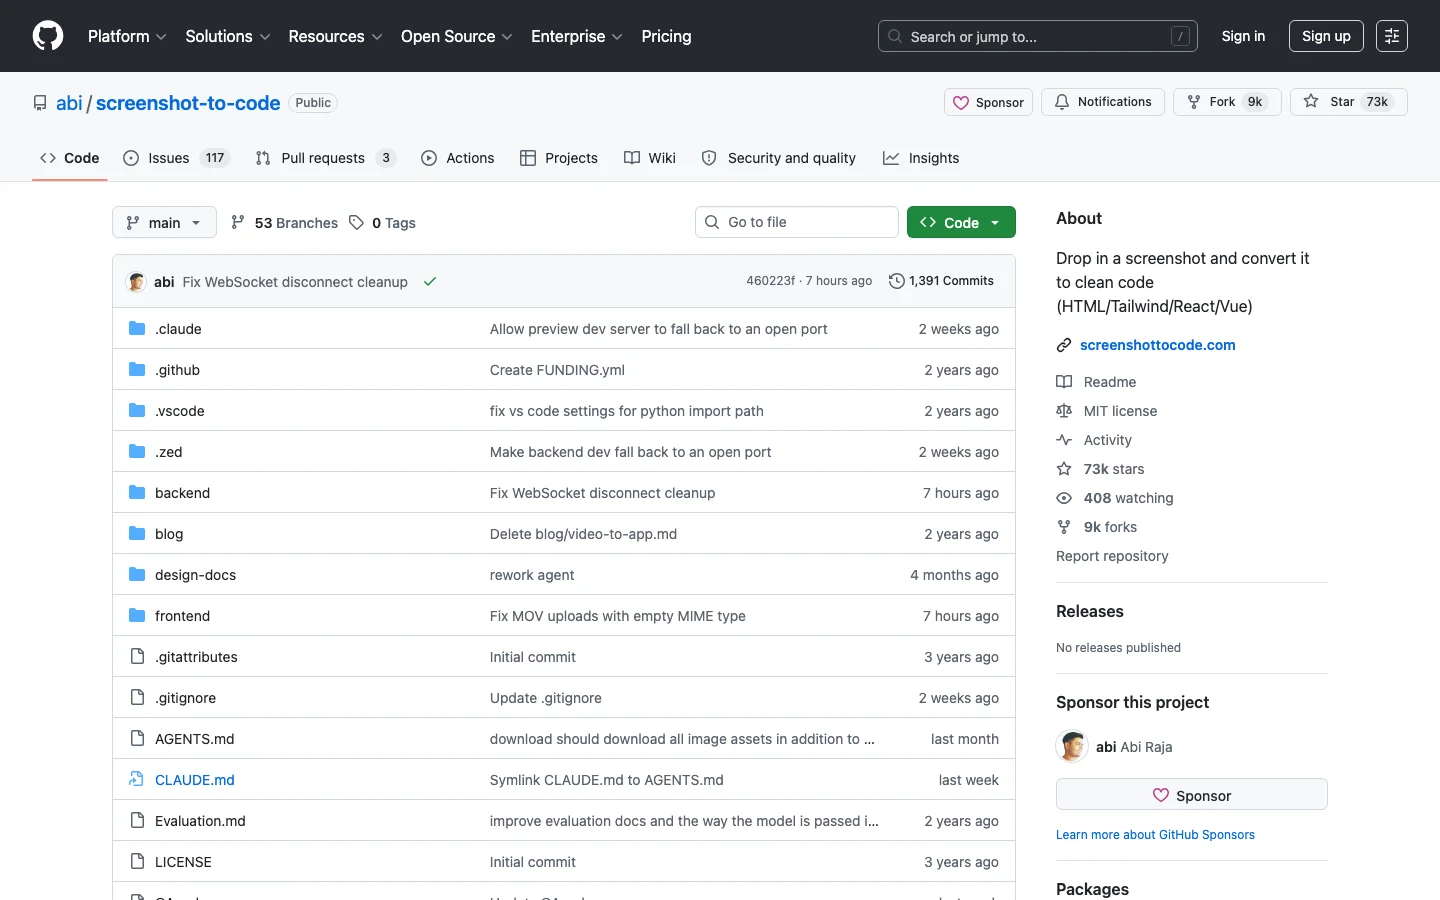Click the Sponsor button under Sponsor this project
Viewport: 1440px width, 900px height.
pyautogui.click(x=1192, y=794)
